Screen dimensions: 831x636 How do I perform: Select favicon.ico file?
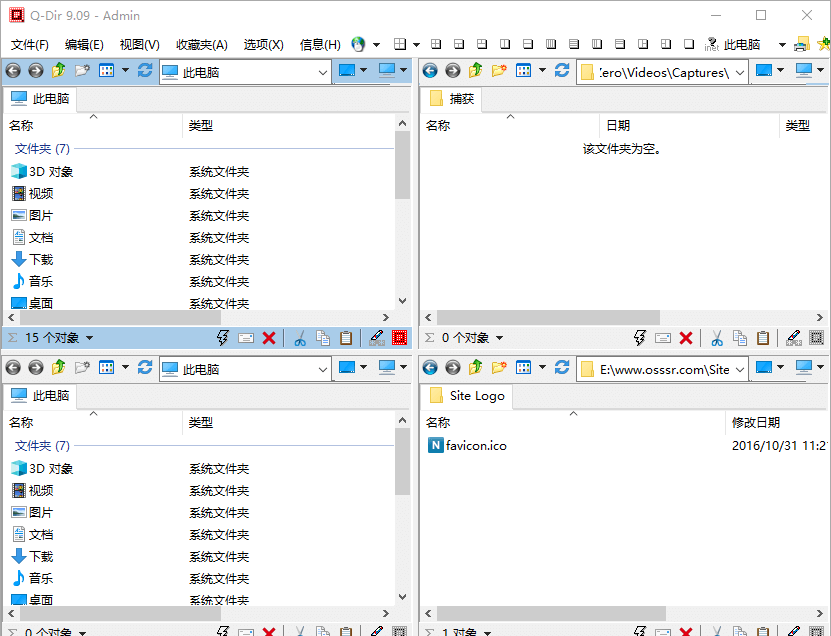[x=467, y=445]
